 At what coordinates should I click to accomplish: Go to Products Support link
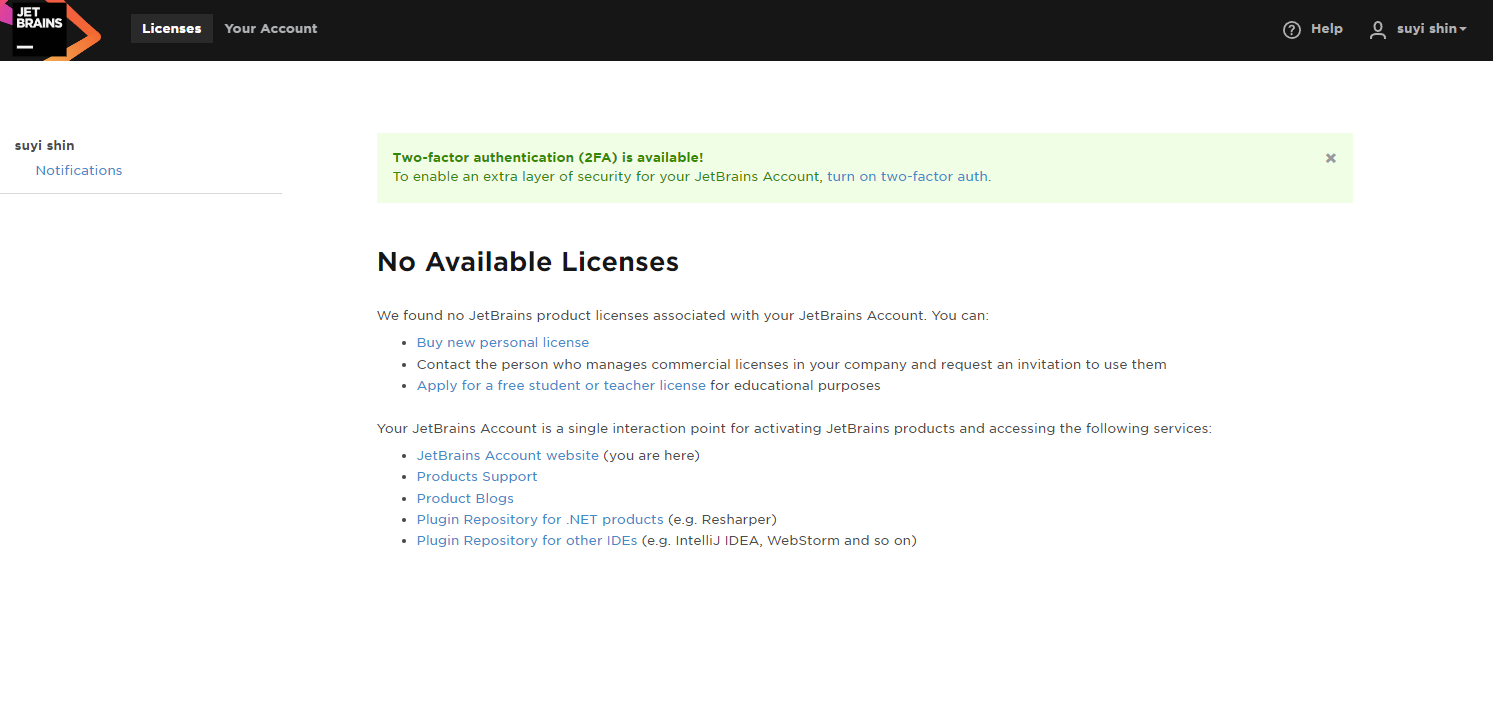click(x=477, y=477)
